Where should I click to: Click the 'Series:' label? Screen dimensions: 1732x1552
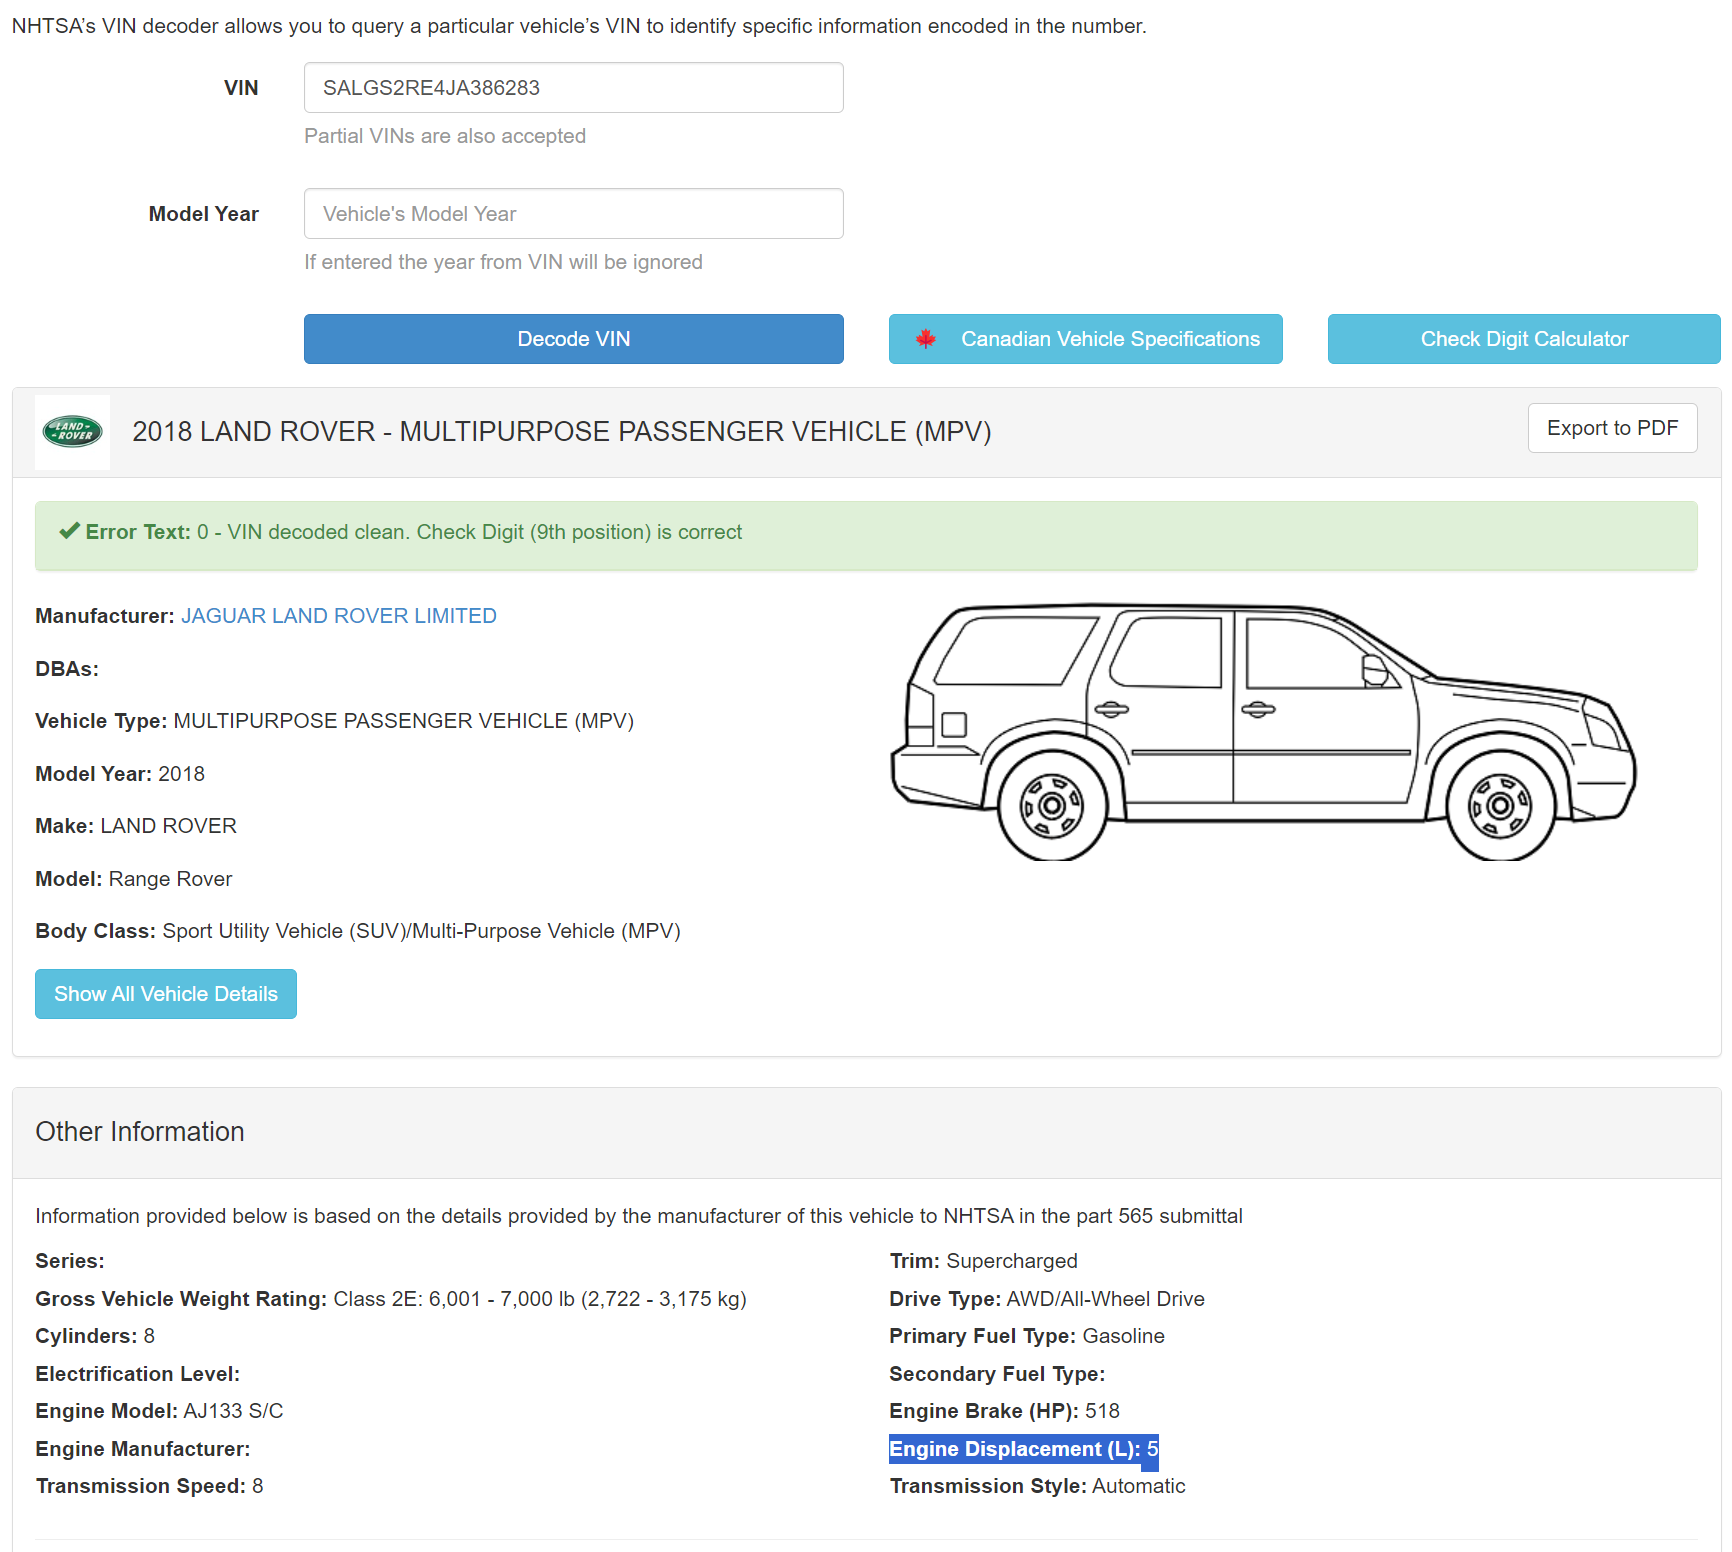pyautogui.click(x=70, y=1261)
